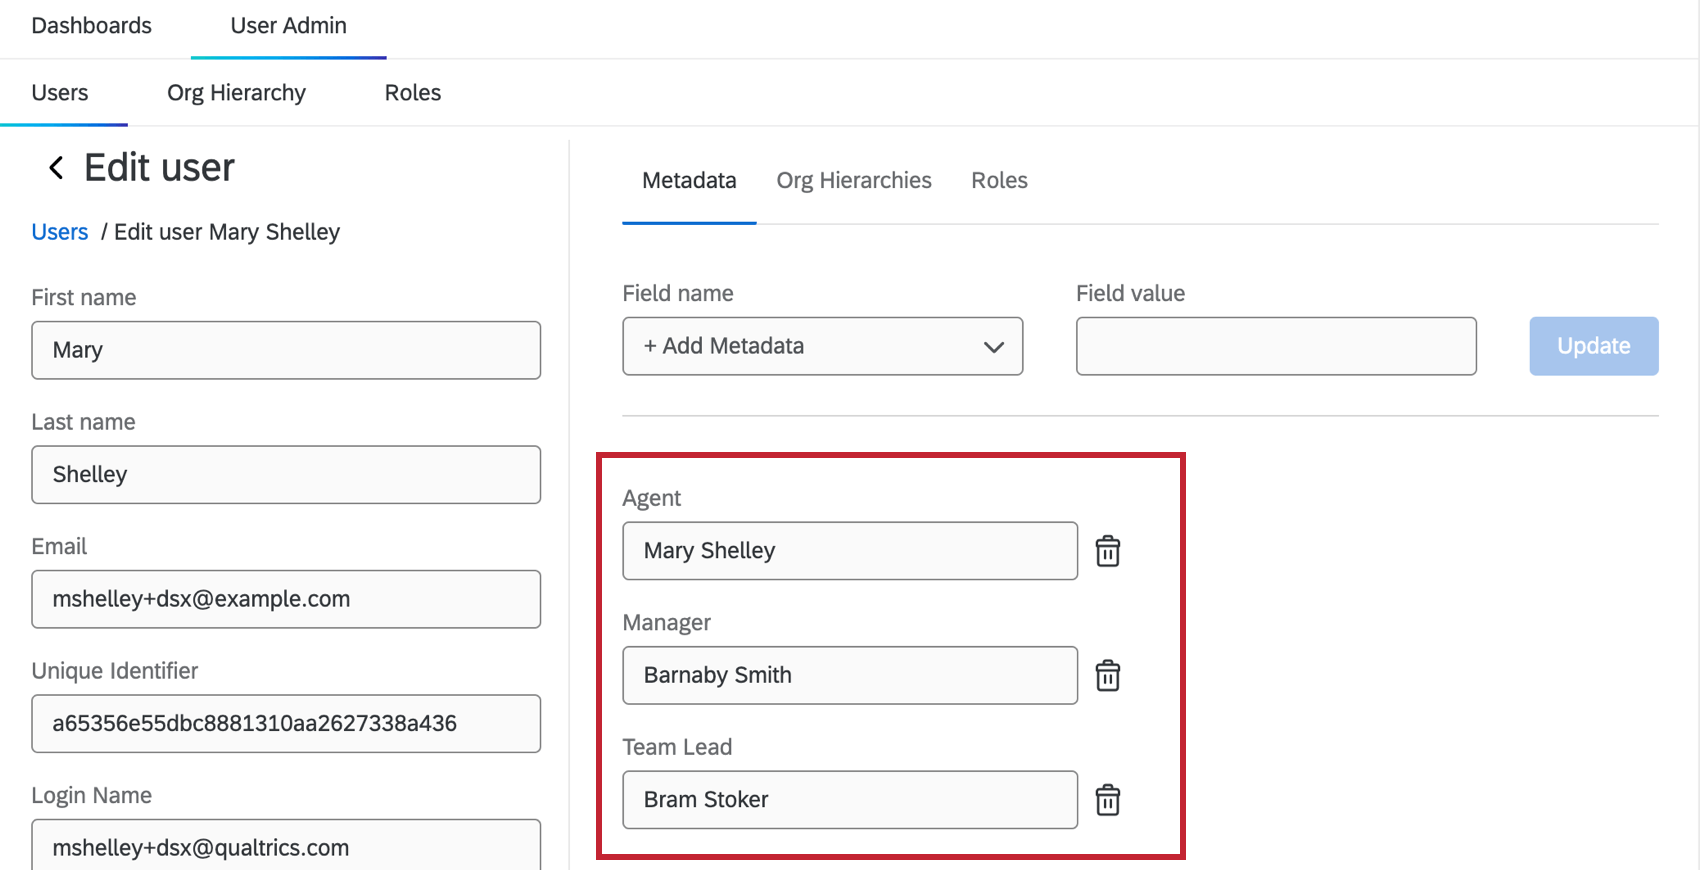This screenshot has width=1700, height=870.
Task: Open the Org Hierarchy section
Action: 236,93
